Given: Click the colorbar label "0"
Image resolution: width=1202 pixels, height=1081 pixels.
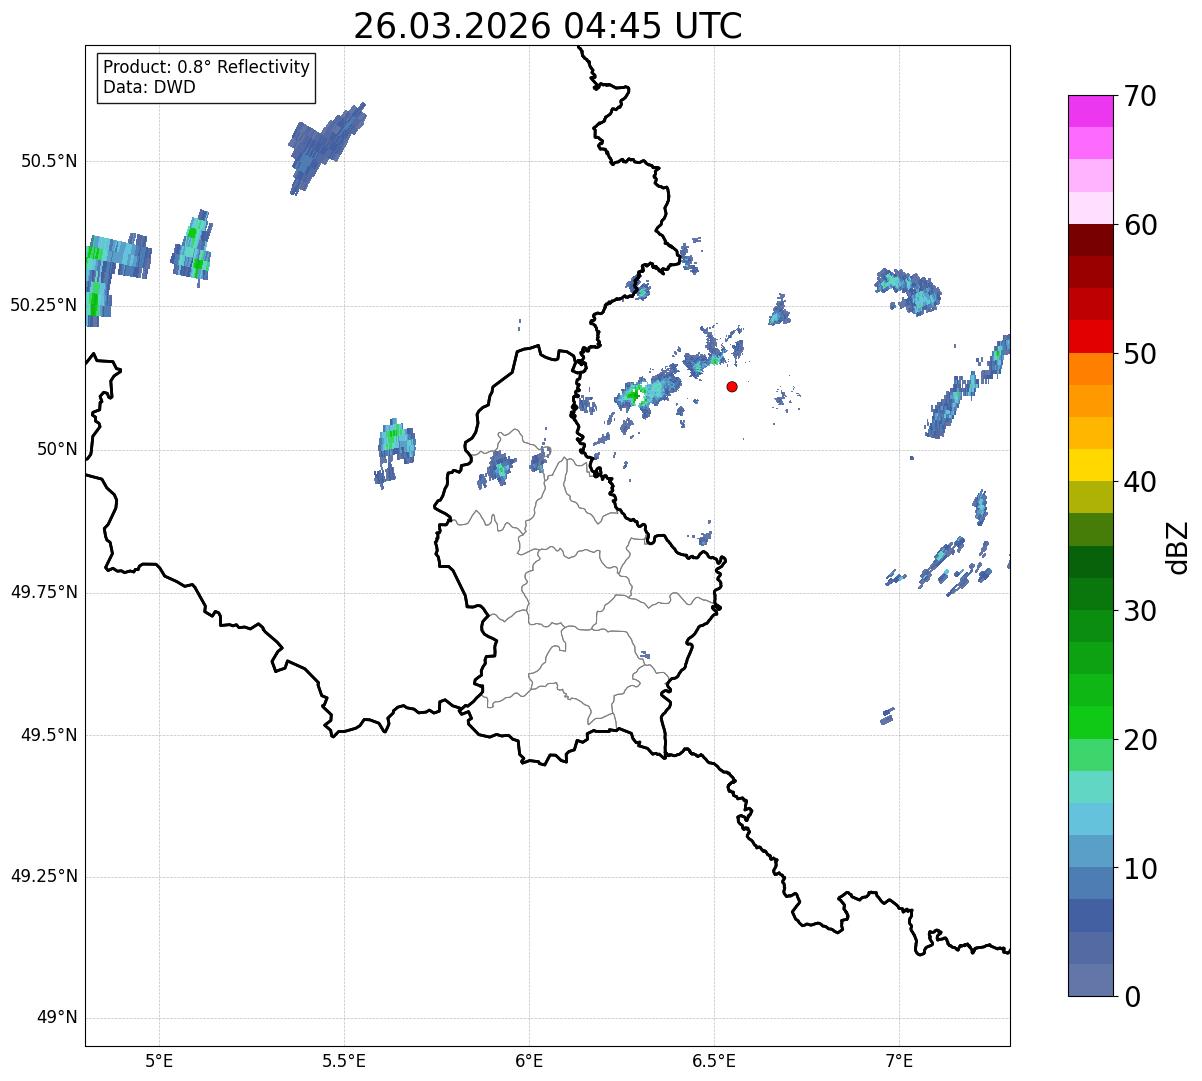Looking at the screenshot, I should 1133,997.
